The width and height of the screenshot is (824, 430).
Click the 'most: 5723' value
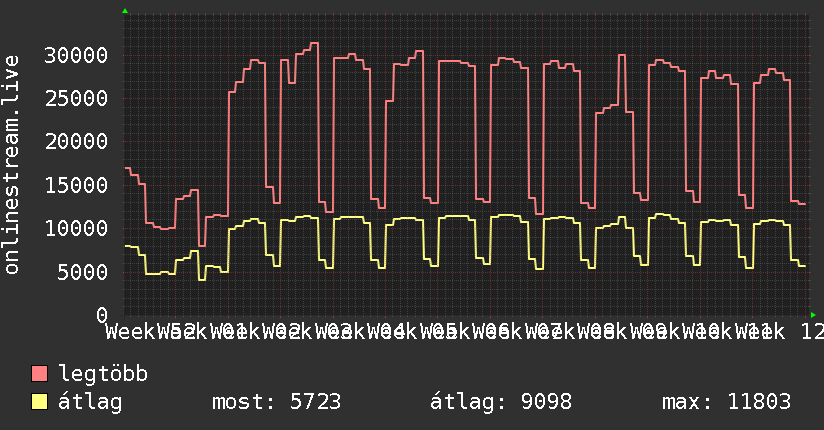pyautogui.click(x=276, y=402)
